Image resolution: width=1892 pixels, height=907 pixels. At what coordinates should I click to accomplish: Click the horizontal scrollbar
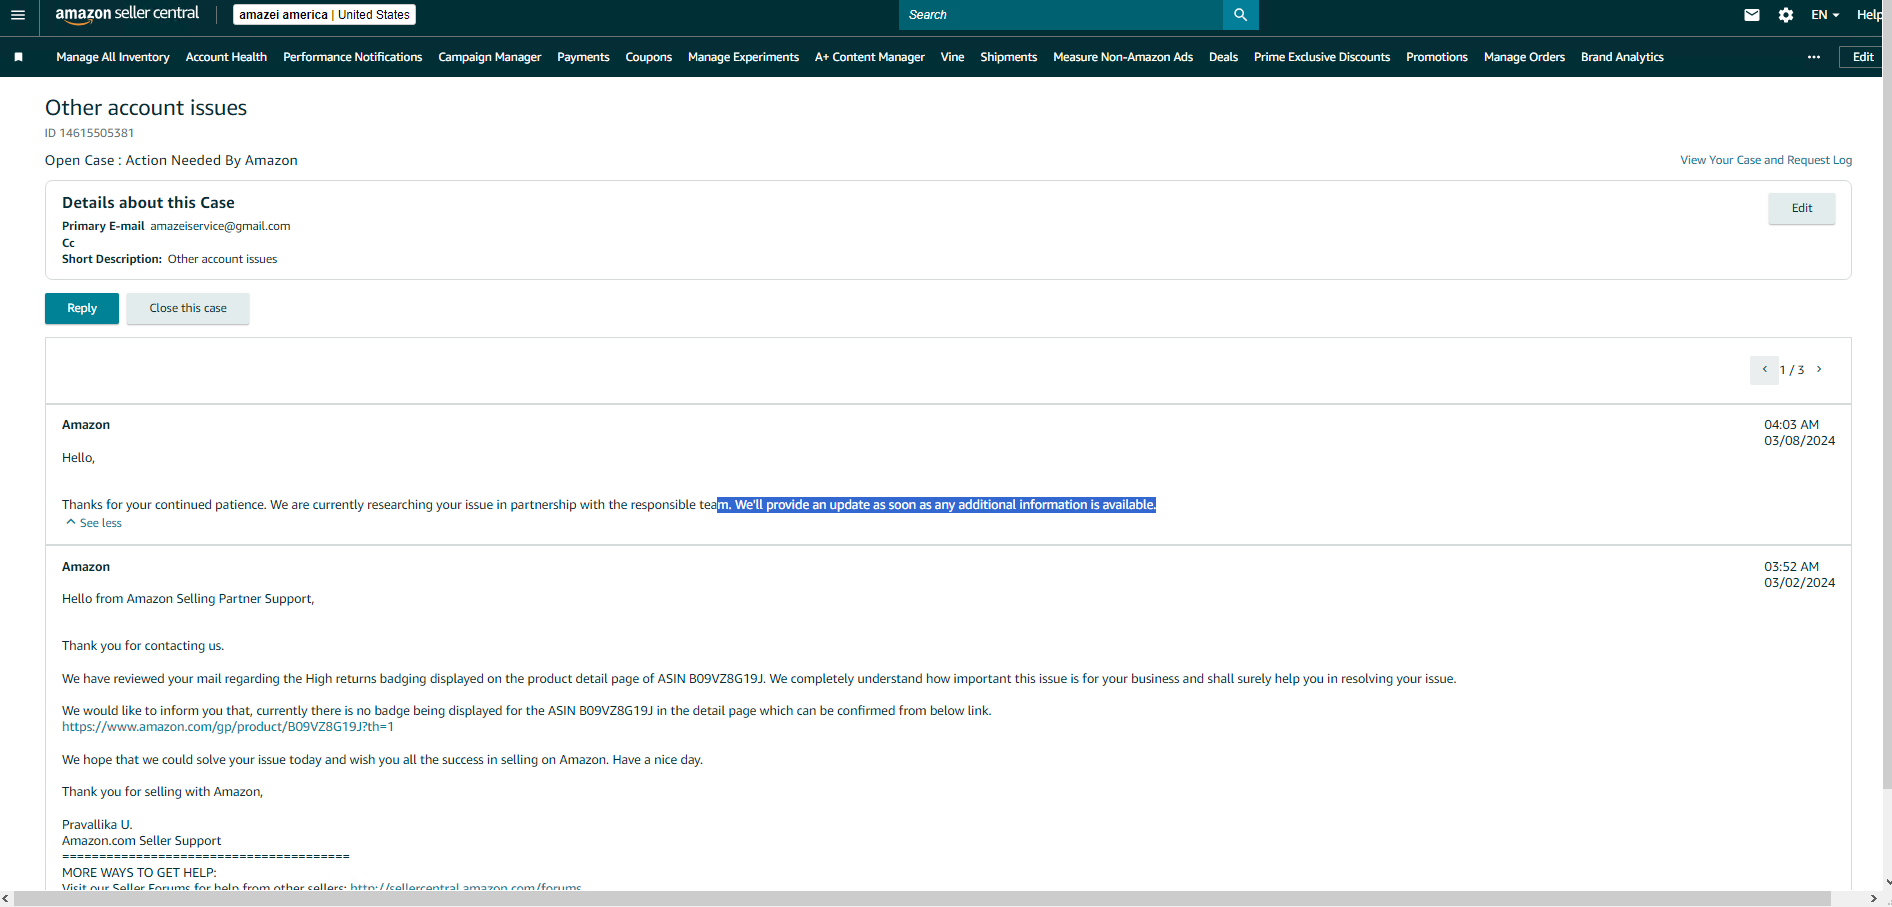click(x=920, y=899)
